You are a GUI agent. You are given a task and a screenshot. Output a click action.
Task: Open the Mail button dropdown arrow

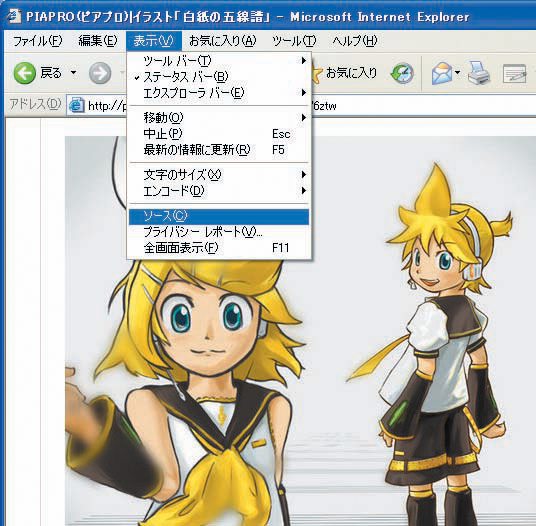coord(458,72)
